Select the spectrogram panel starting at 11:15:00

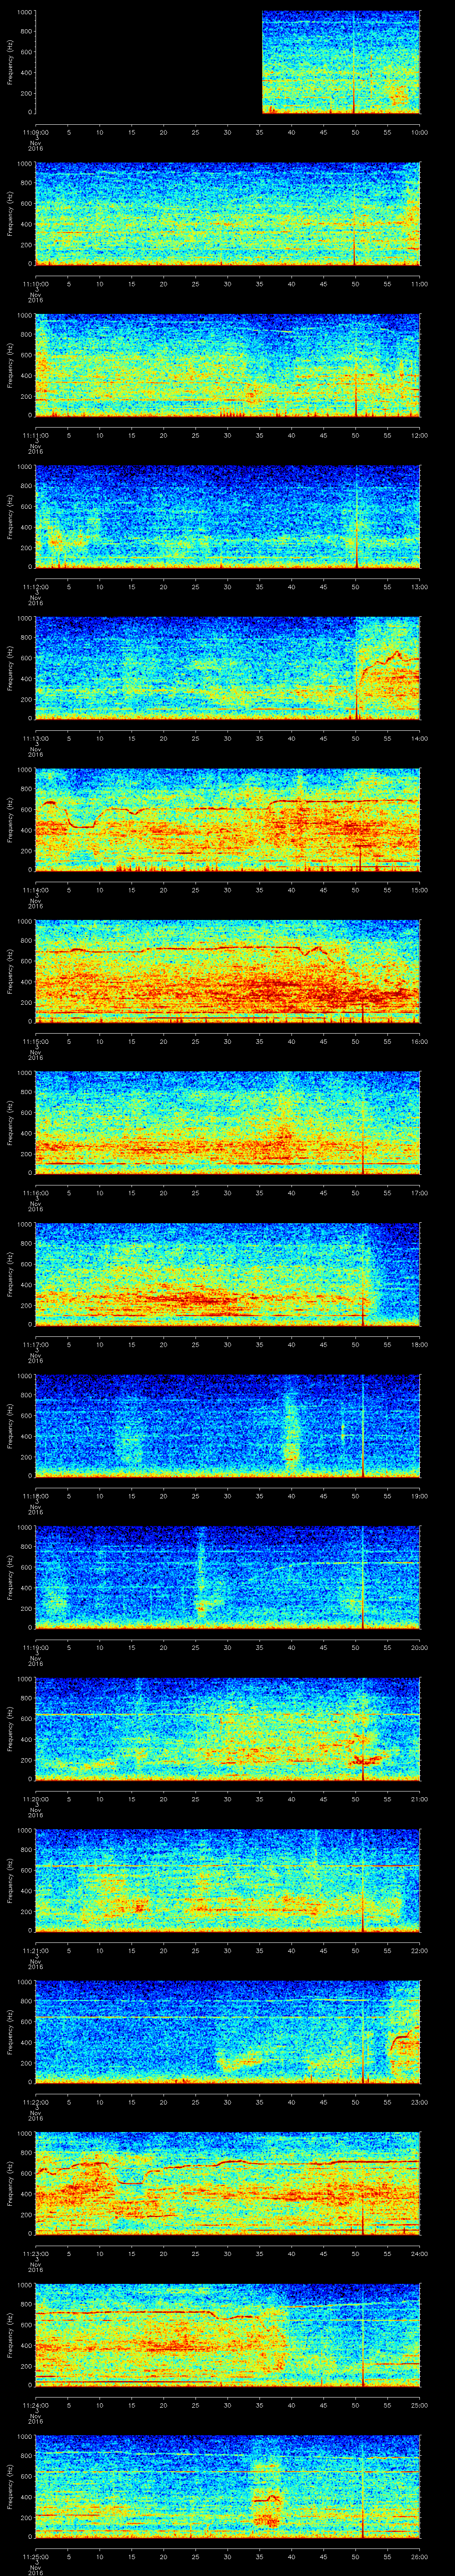pyautogui.click(x=228, y=971)
